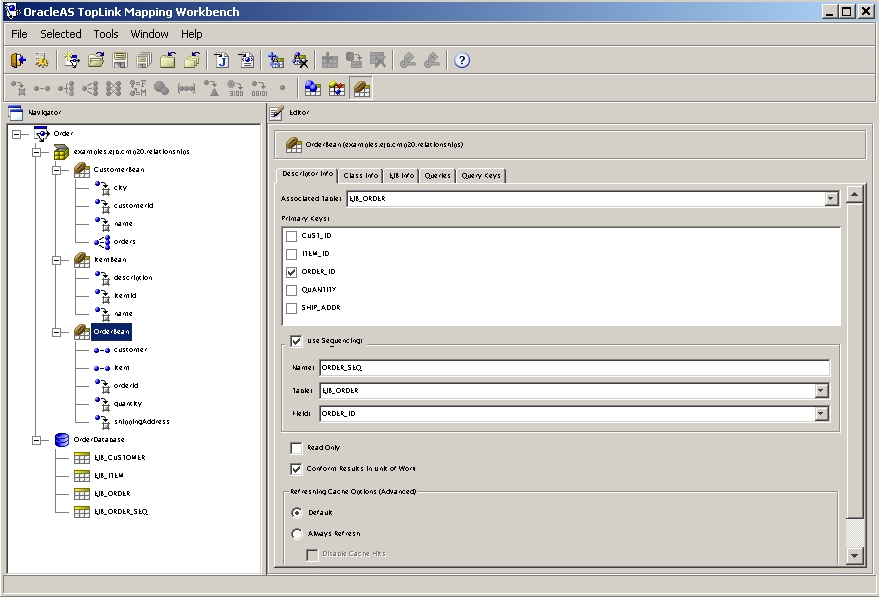Image resolution: width=879 pixels, height=597 pixels.
Task: Check the QUANTITY primary key box
Action: point(292,290)
